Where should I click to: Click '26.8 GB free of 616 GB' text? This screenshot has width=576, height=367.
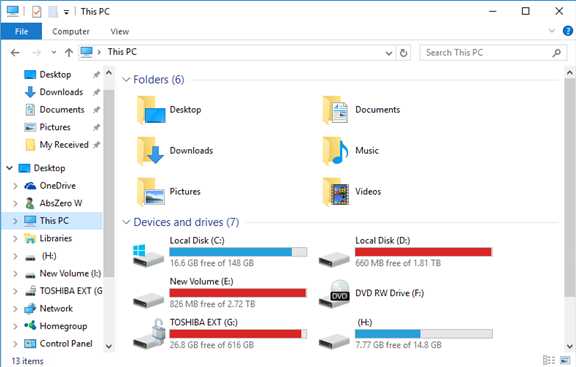coord(212,345)
